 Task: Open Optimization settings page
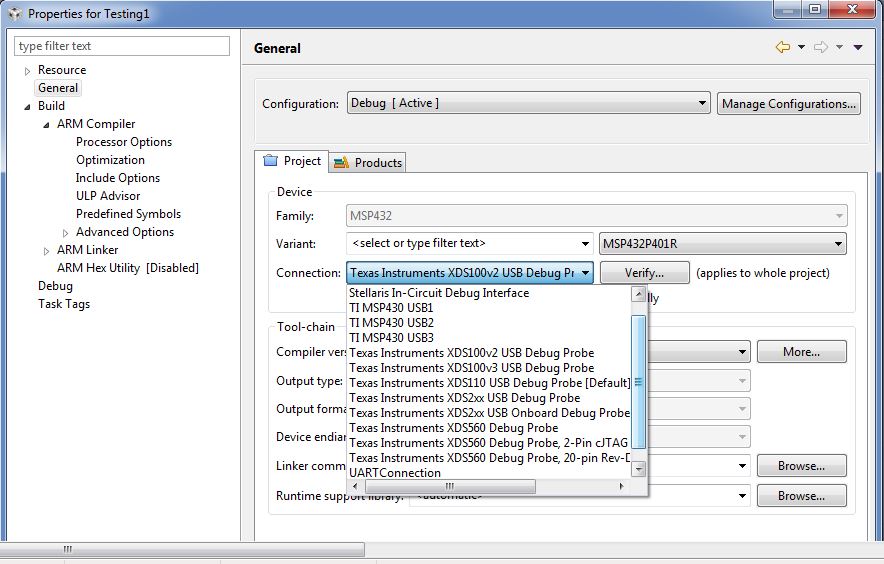pyautogui.click(x=110, y=160)
